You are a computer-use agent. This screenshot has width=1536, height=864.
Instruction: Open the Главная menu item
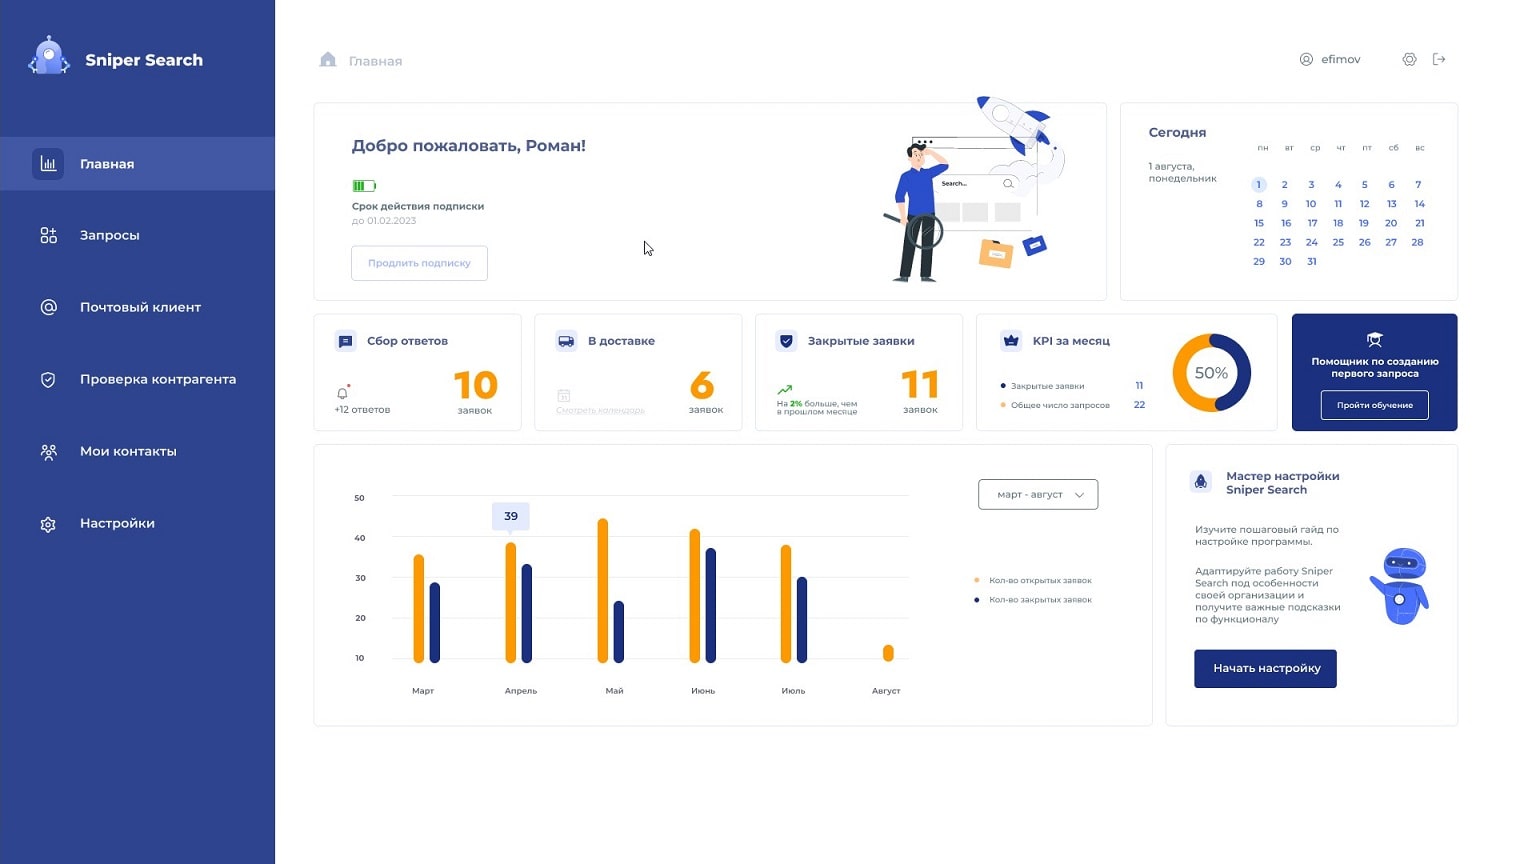pos(137,163)
